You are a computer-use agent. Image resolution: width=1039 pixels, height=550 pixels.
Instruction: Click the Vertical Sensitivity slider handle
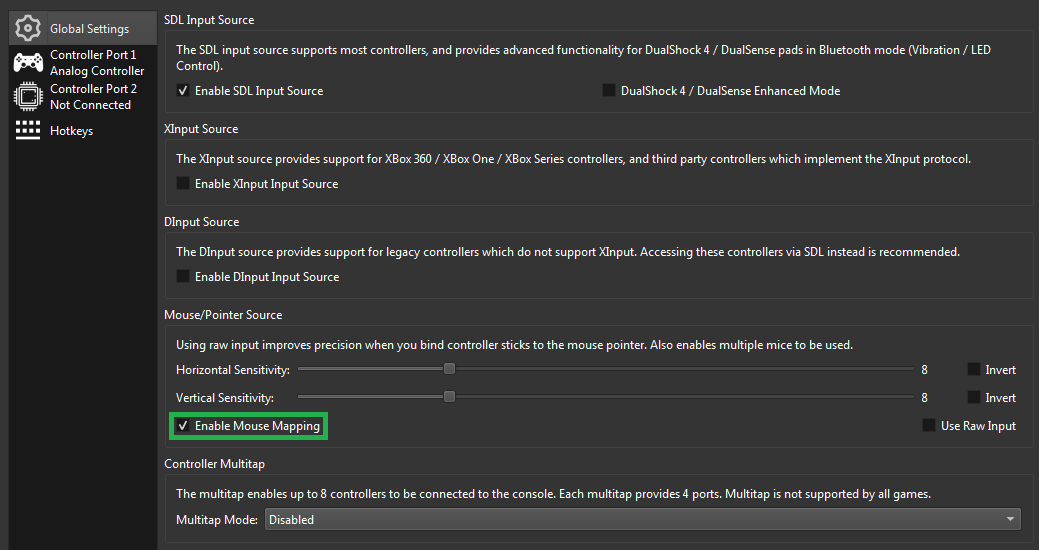tap(450, 397)
